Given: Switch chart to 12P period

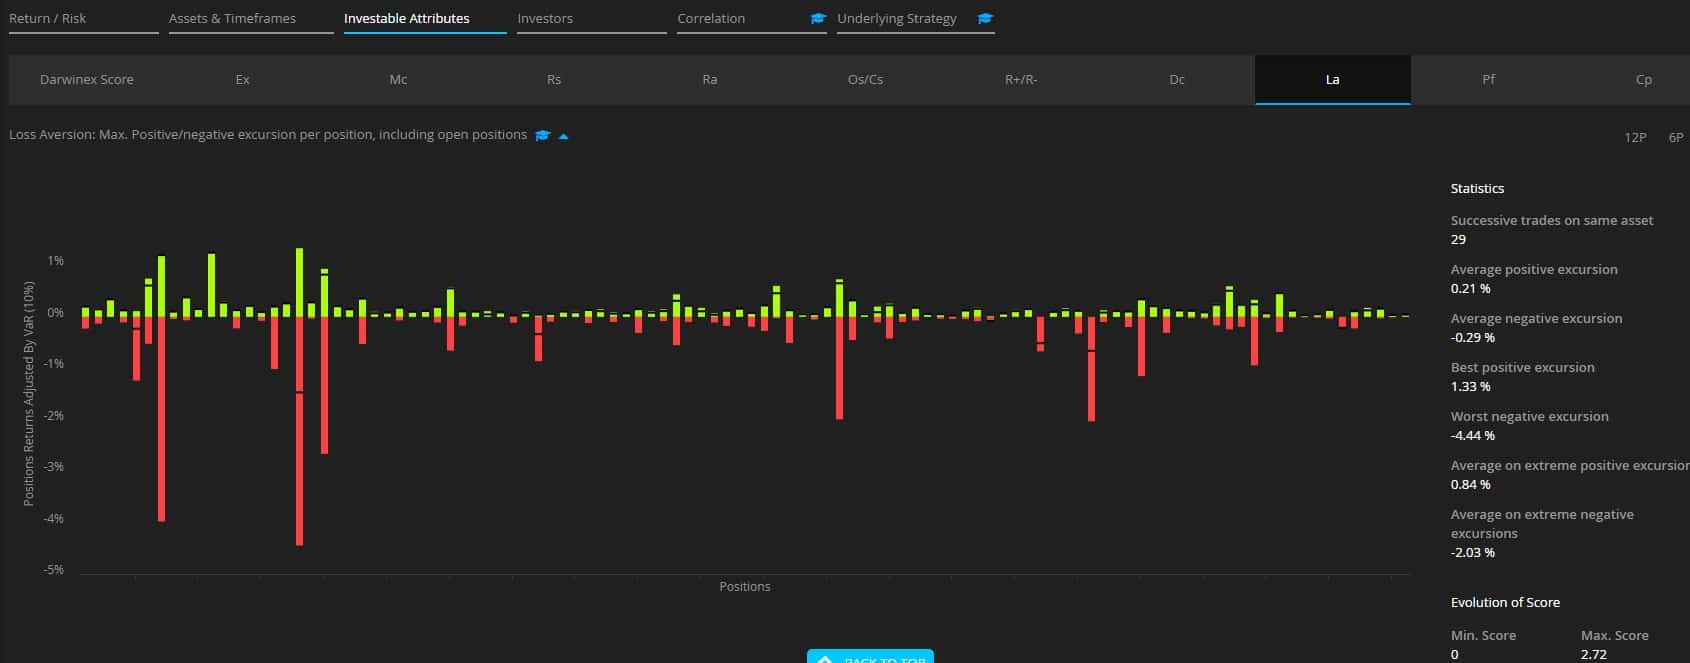Looking at the screenshot, I should click(x=1635, y=137).
